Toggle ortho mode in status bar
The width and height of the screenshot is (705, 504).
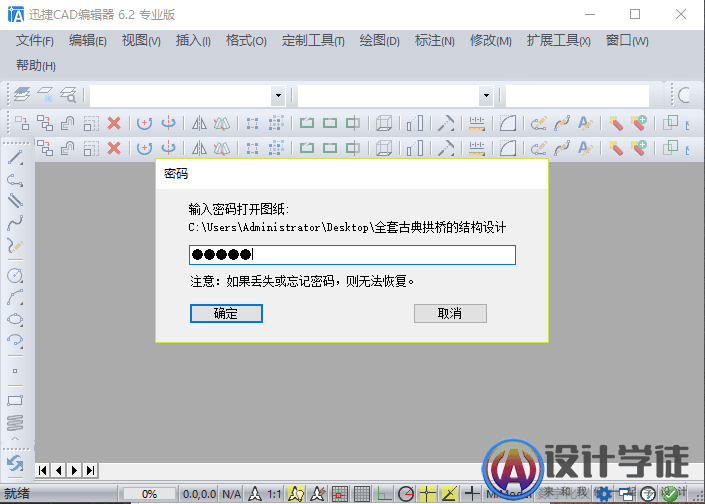(384, 494)
